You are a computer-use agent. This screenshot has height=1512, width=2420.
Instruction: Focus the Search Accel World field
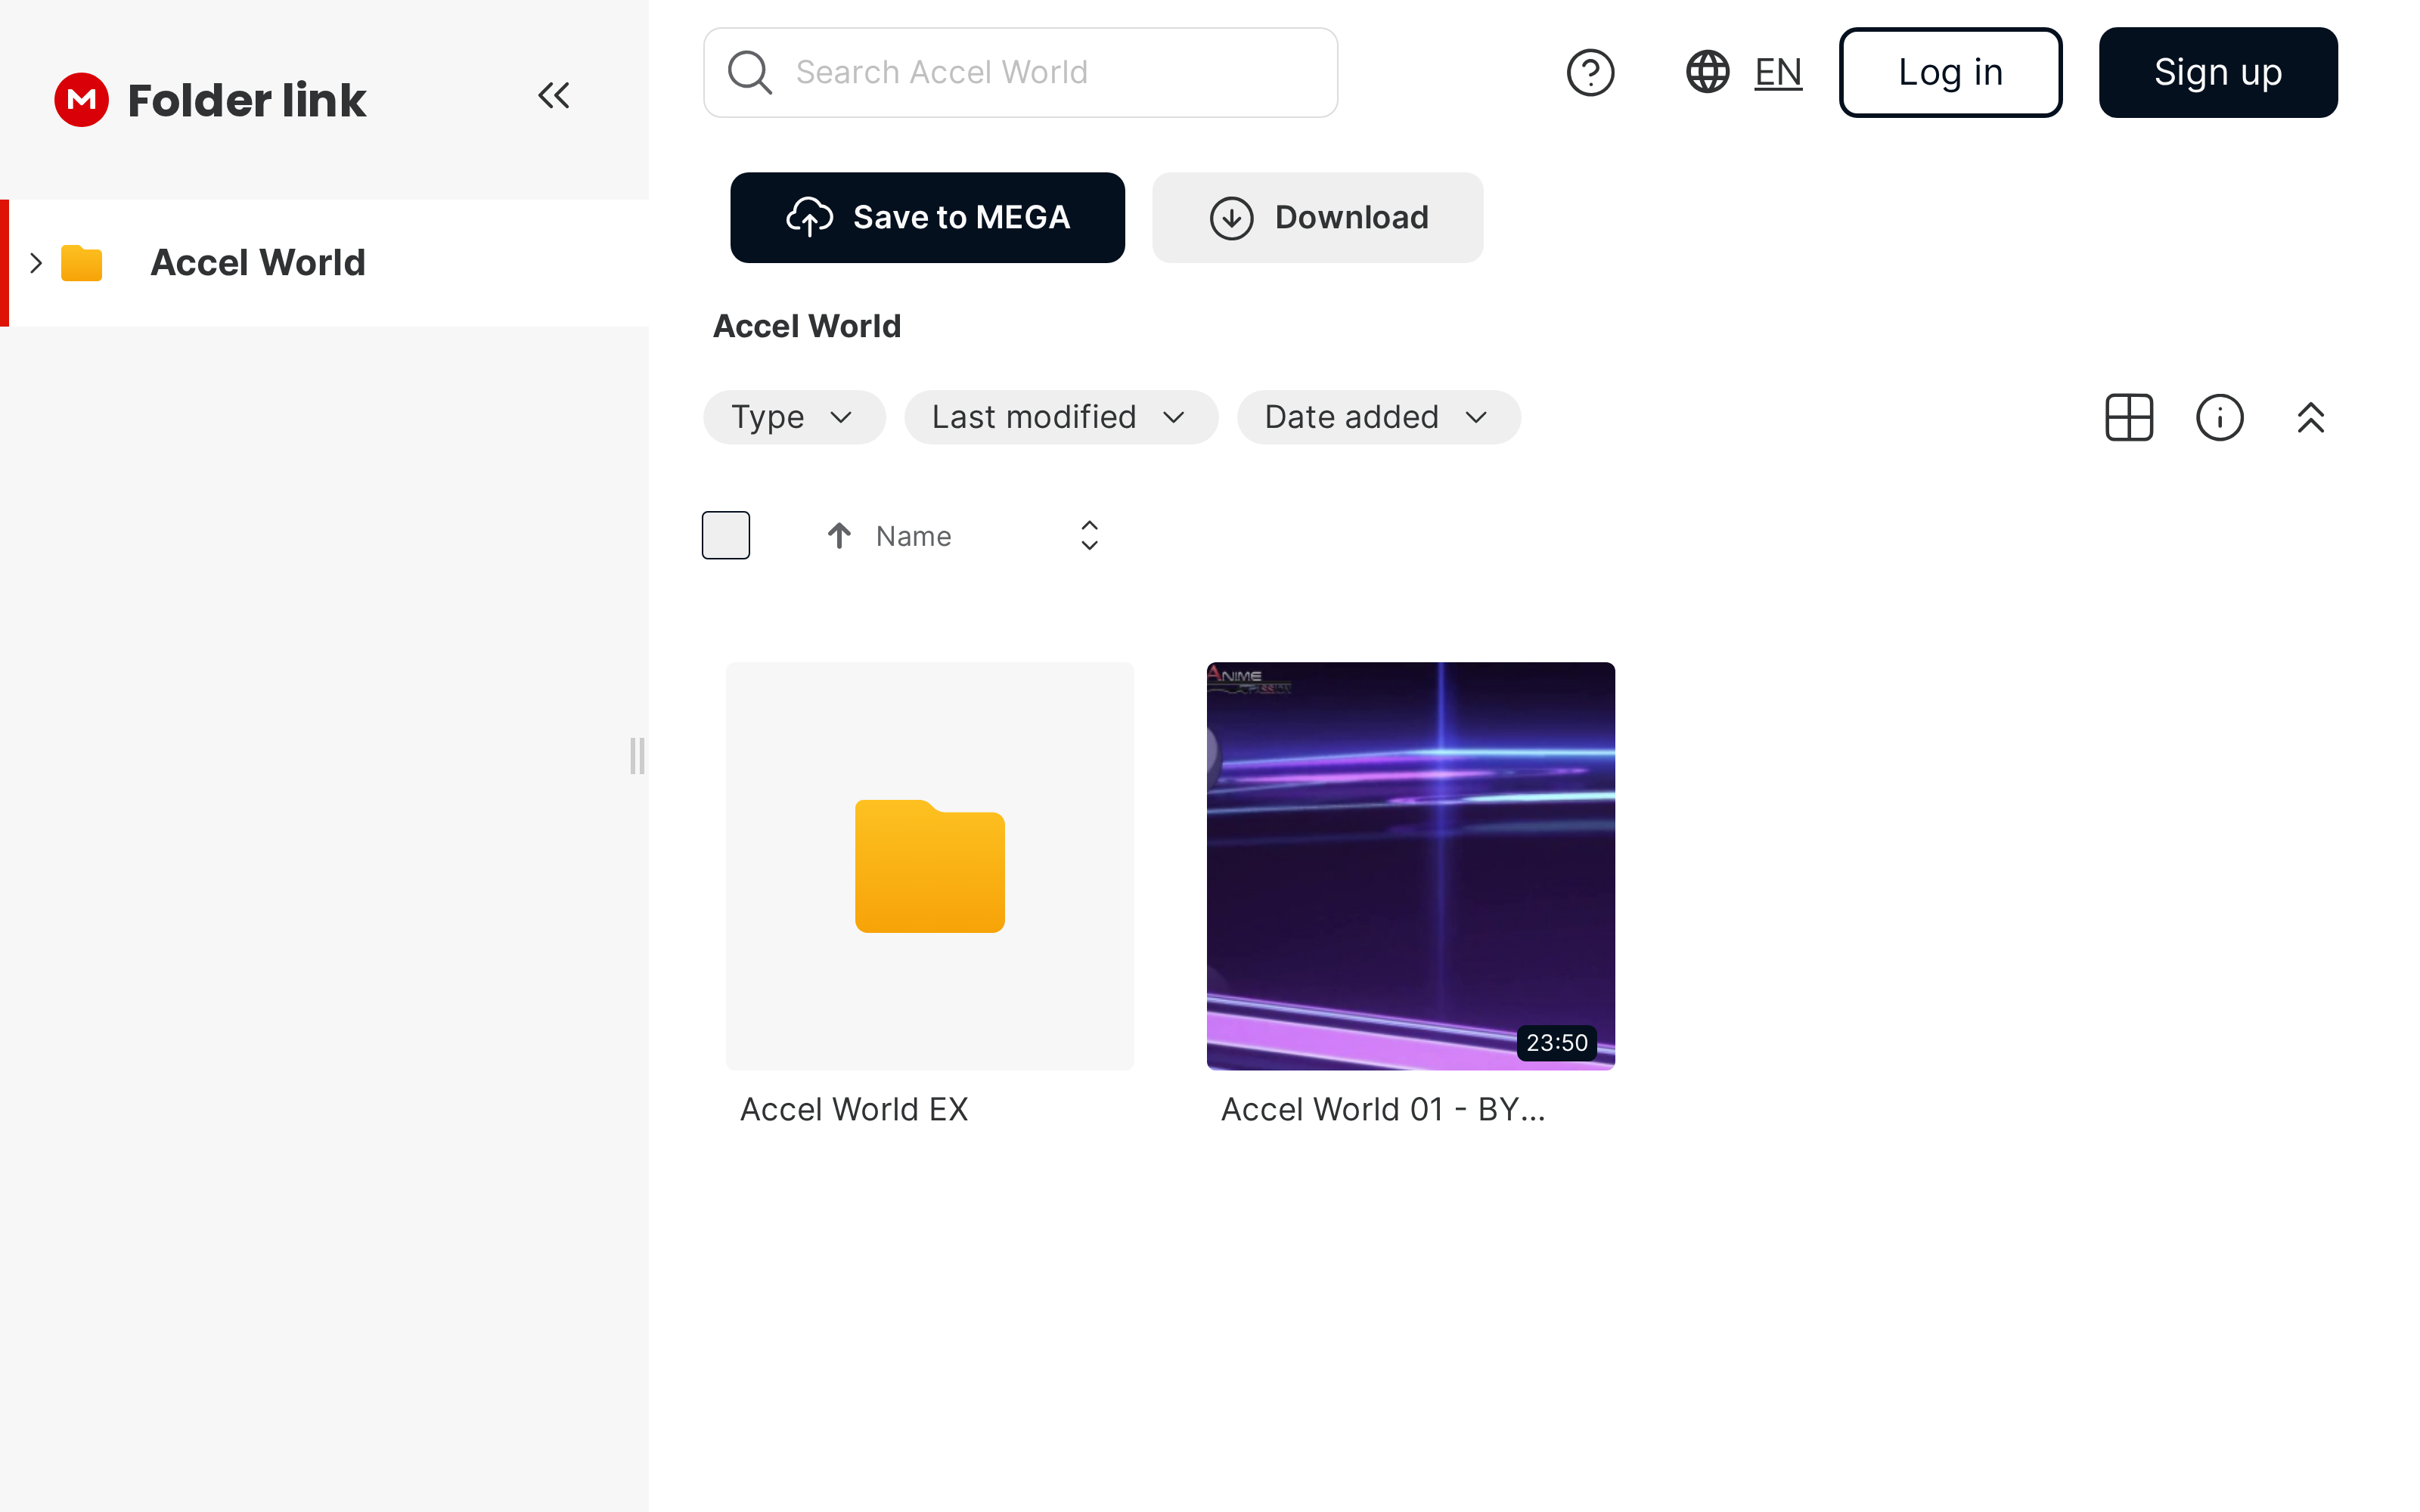1020,72
